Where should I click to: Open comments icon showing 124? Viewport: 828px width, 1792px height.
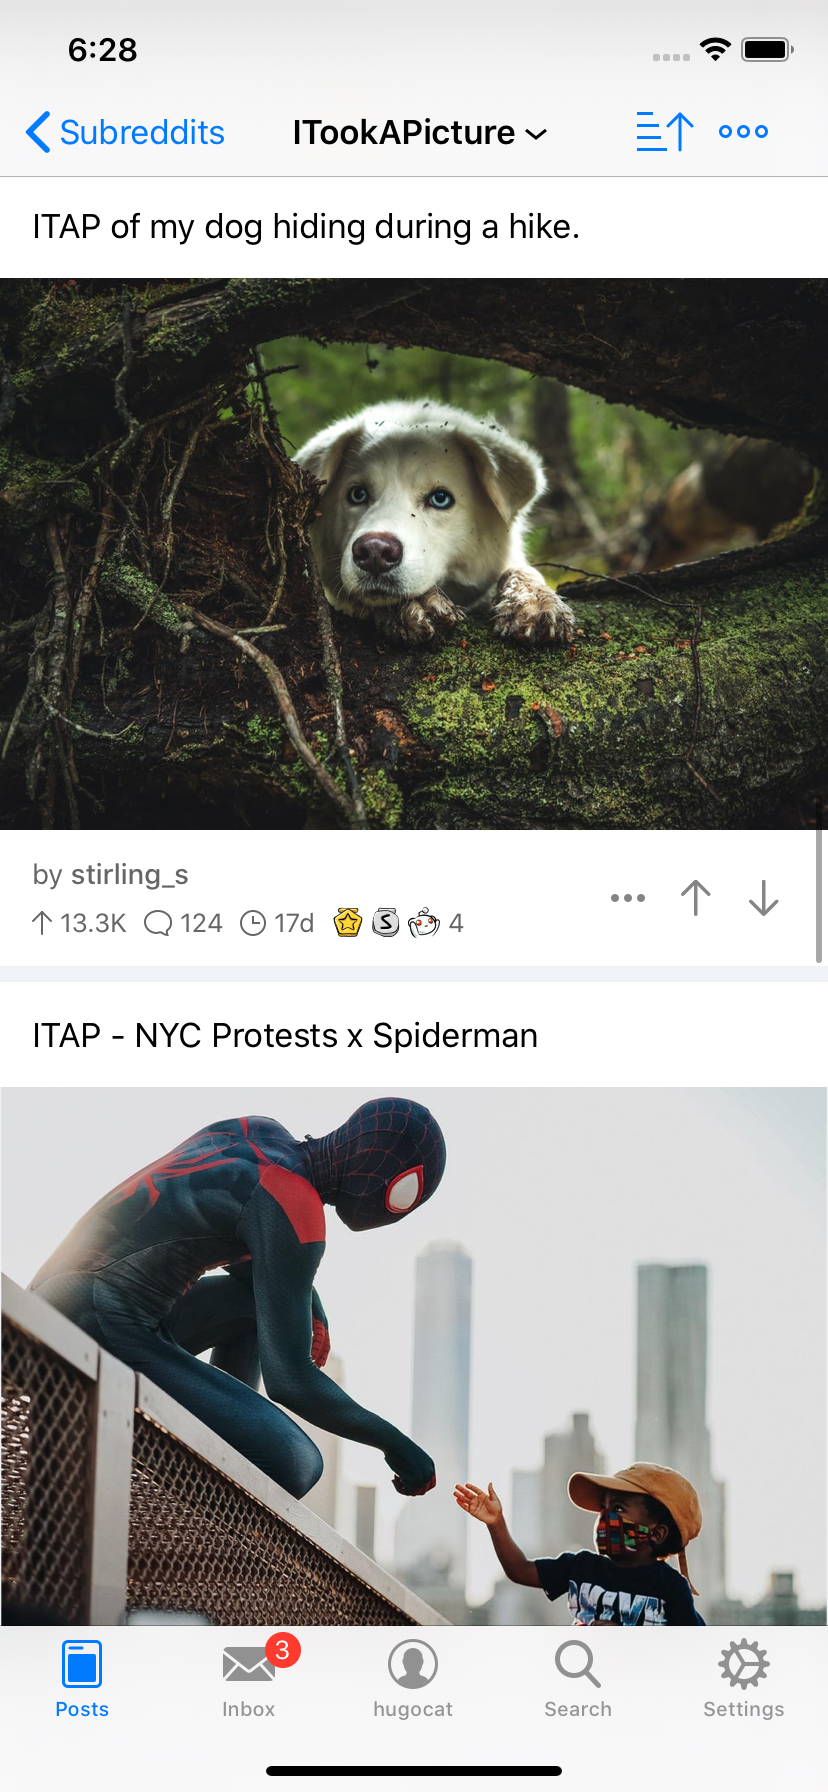click(x=158, y=922)
